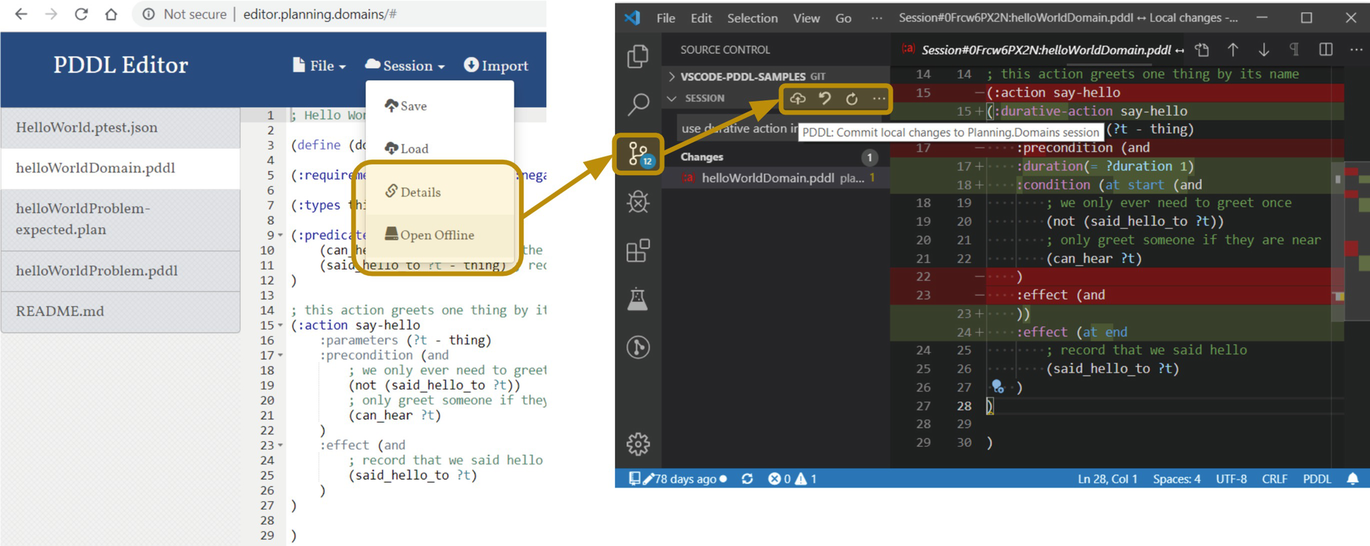1370x546 pixels.
Task: Go to previous change arrow
Action: click(1233, 50)
